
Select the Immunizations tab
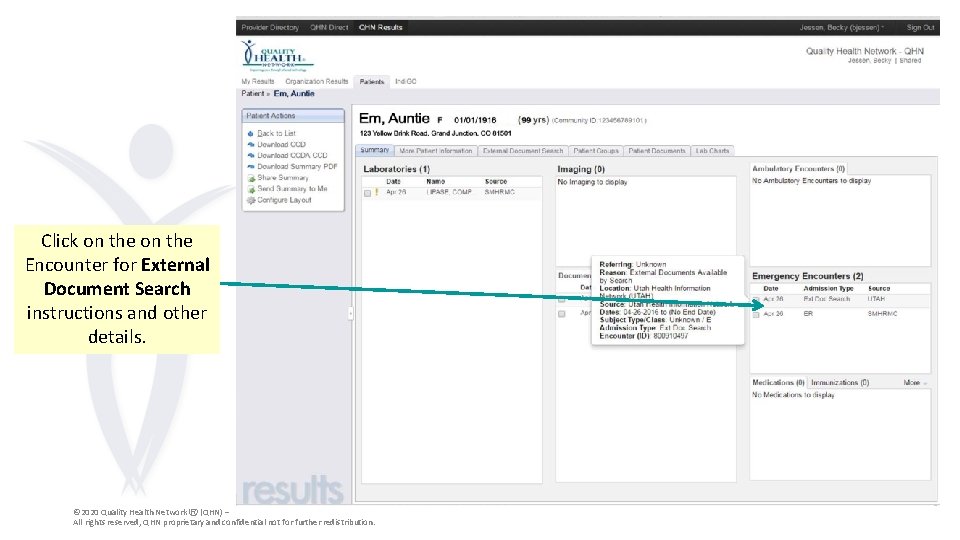(840, 383)
